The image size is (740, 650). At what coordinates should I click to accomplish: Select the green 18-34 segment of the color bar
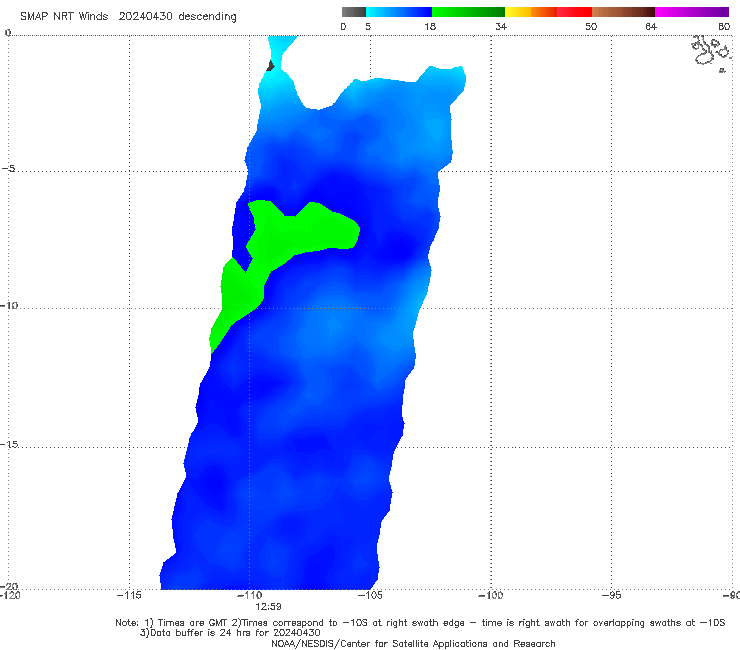[x=468, y=12]
